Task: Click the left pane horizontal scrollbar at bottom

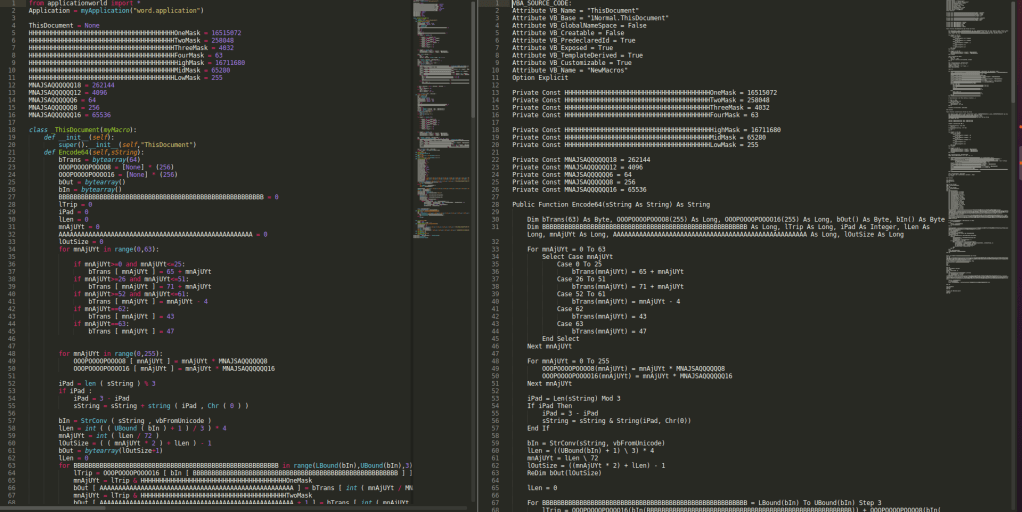Action: (200, 509)
